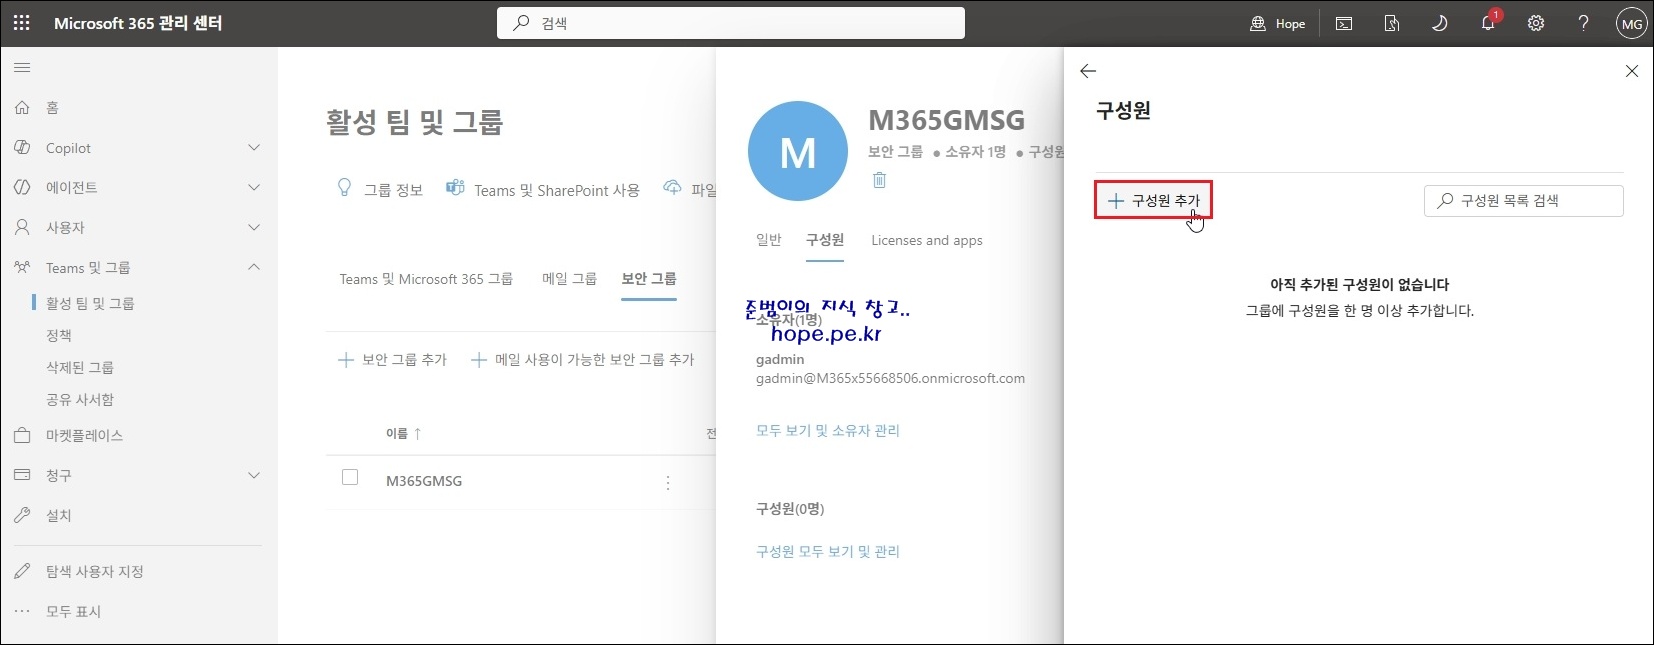Check the M365GMSG row checkbox
The height and width of the screenshot is (645, 1654).
350,477
